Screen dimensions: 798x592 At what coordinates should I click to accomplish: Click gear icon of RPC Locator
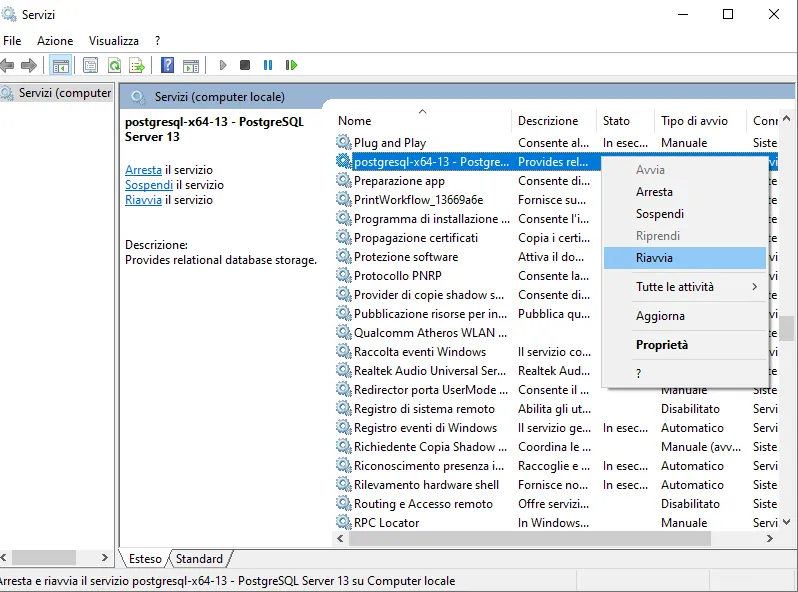344,522
